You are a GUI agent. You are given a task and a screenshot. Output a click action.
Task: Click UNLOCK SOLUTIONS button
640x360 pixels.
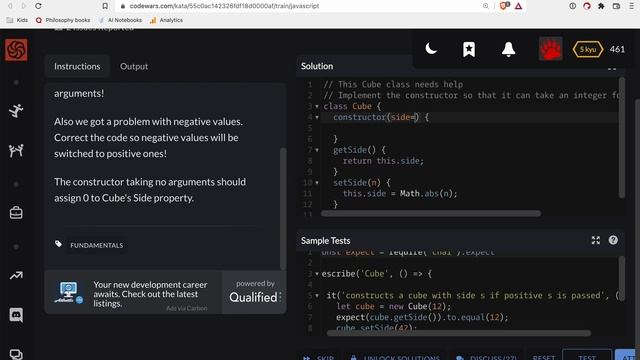click(x=395, y=357)
